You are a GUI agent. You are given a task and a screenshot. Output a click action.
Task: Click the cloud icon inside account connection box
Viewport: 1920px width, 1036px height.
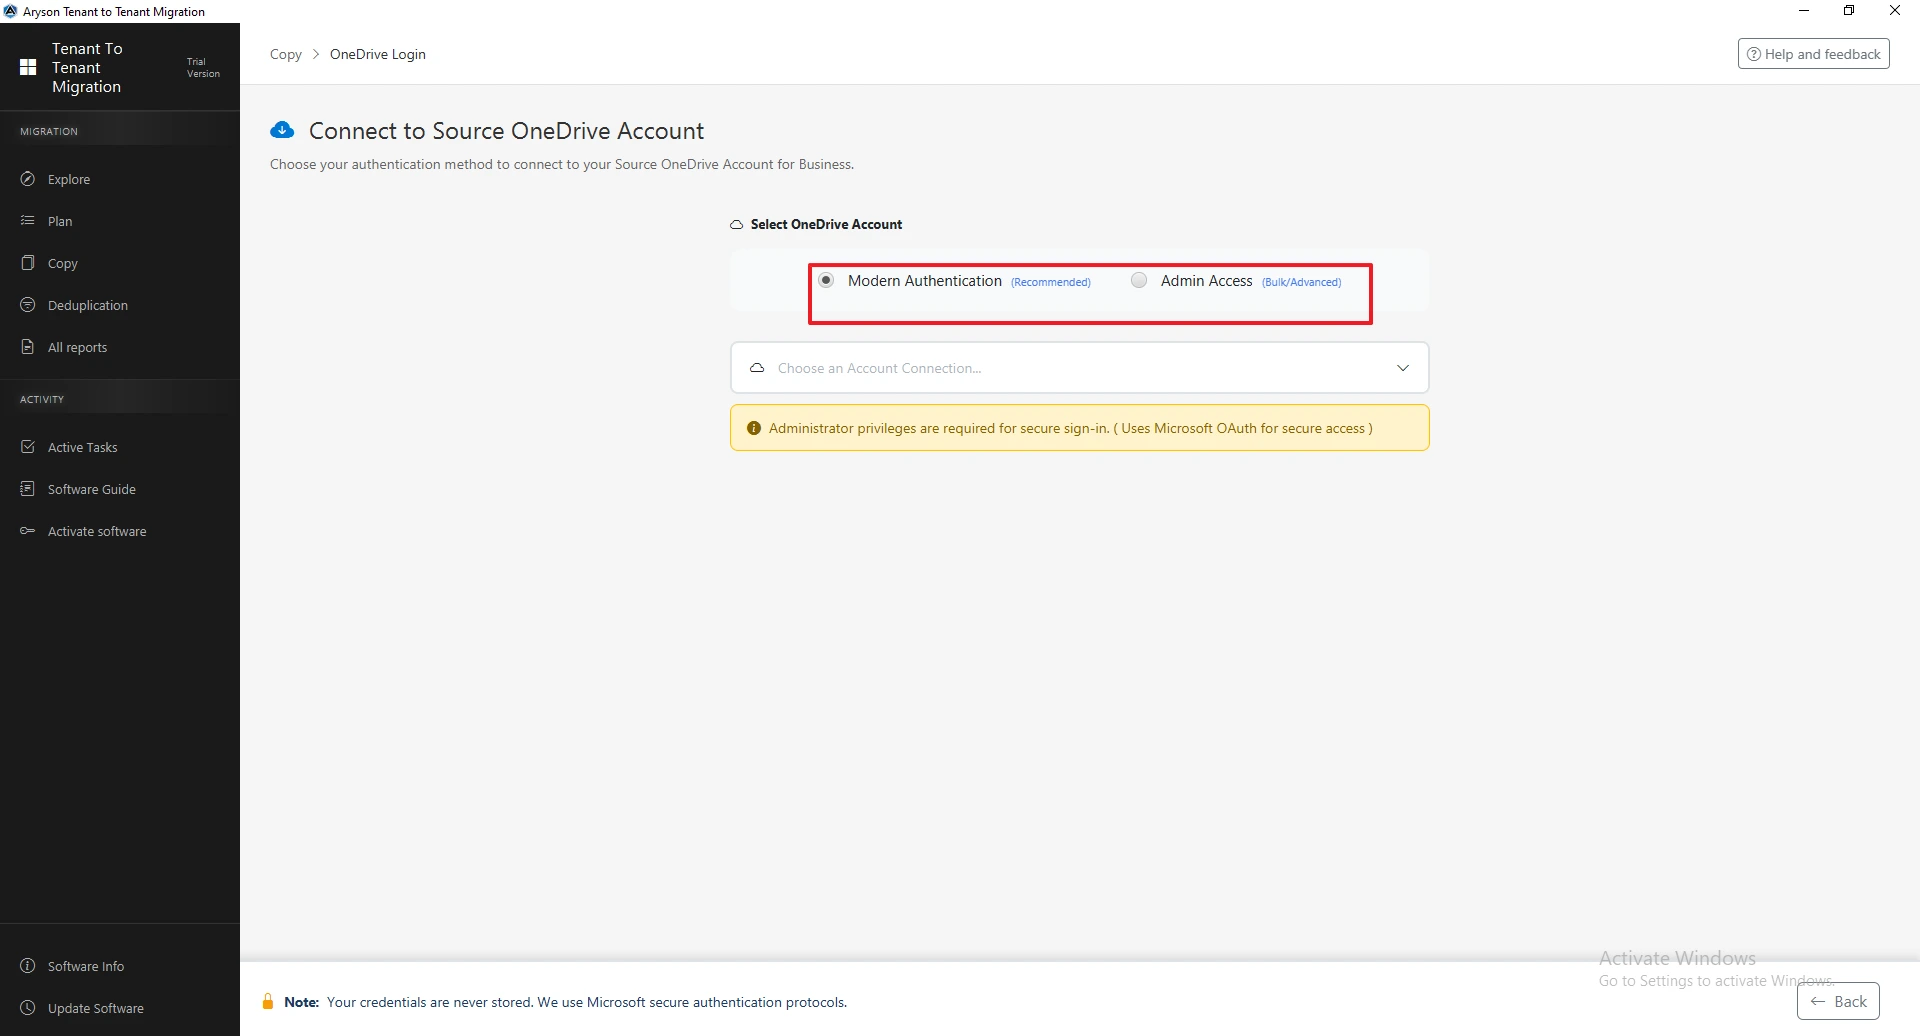point(757,368)
